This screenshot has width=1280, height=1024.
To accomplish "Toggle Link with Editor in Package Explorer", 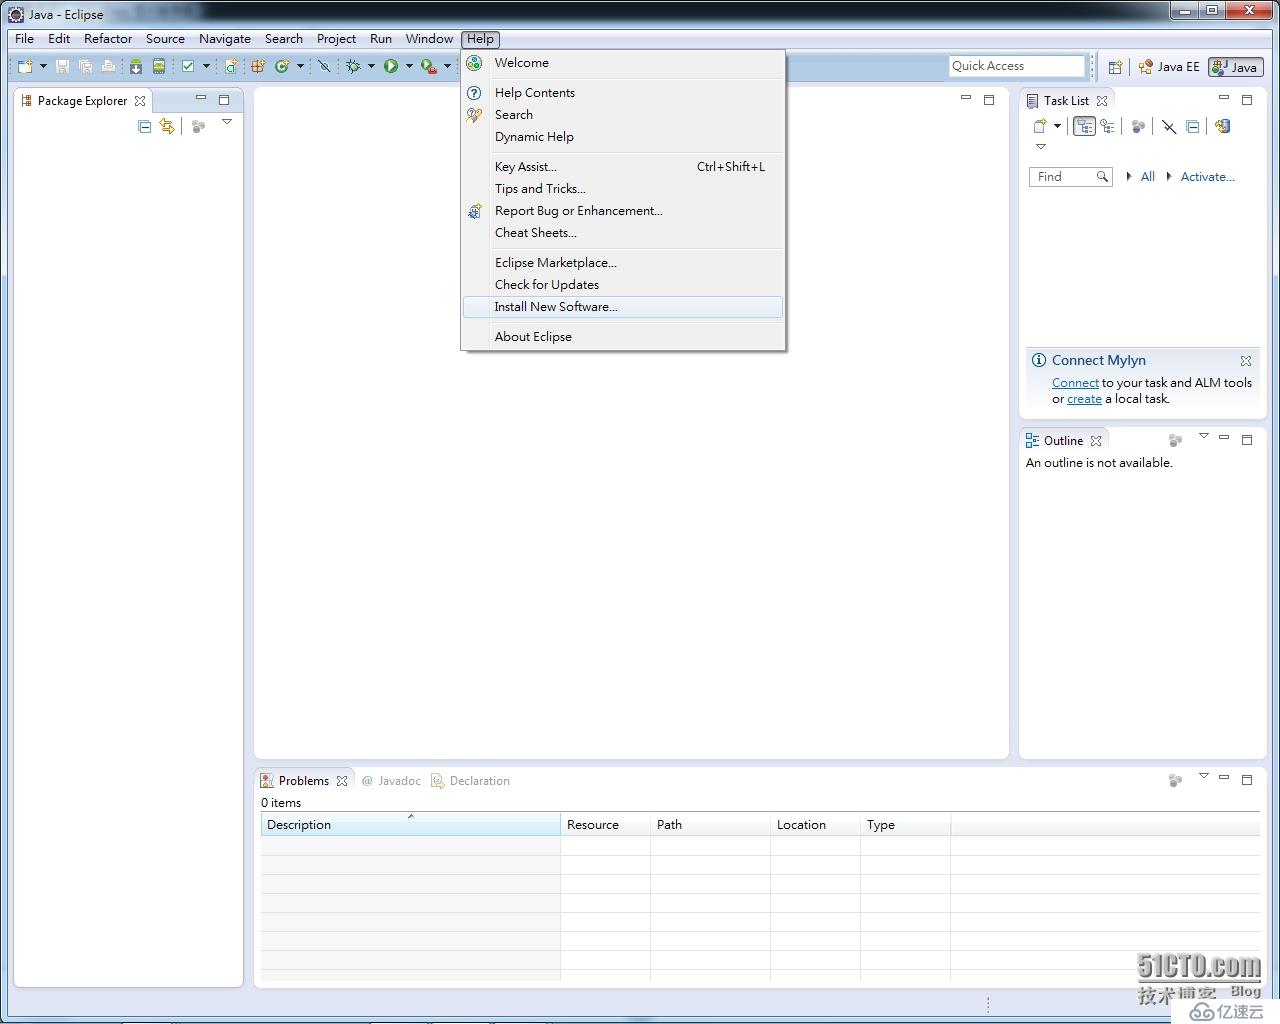I will [x=167, y=126].
